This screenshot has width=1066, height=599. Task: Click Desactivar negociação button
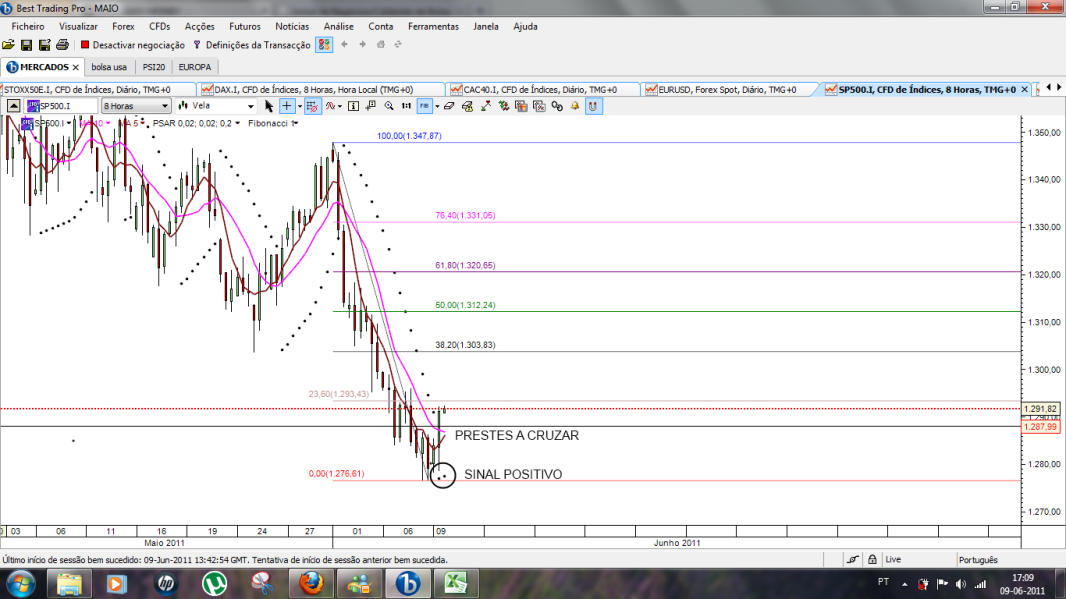coord(133,45)
